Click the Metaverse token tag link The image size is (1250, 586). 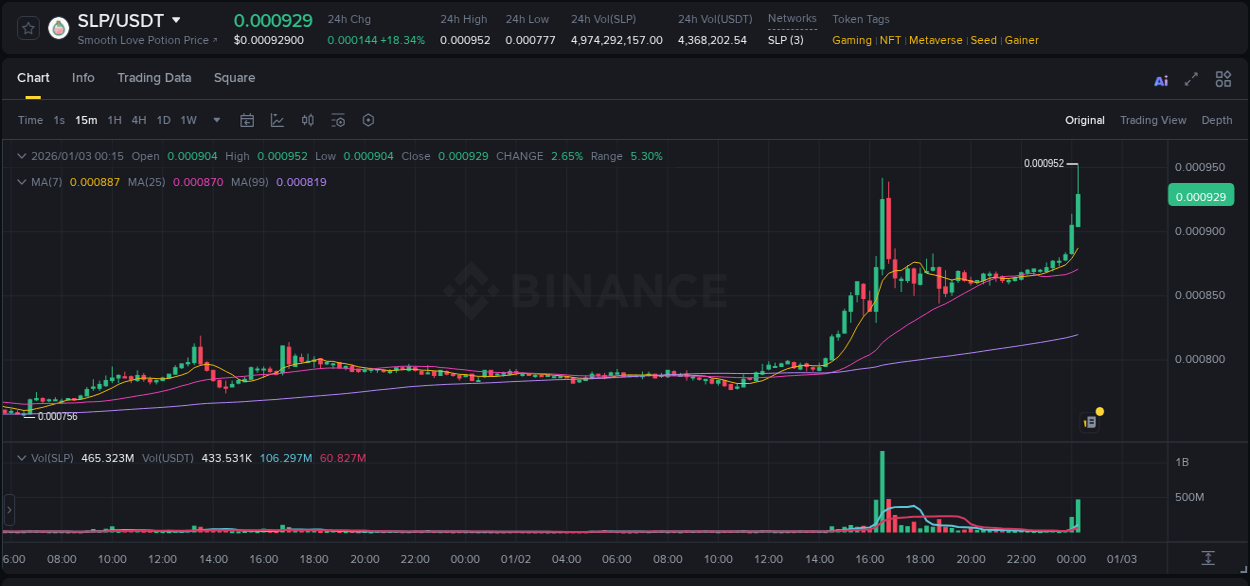[x=935, y=40]
